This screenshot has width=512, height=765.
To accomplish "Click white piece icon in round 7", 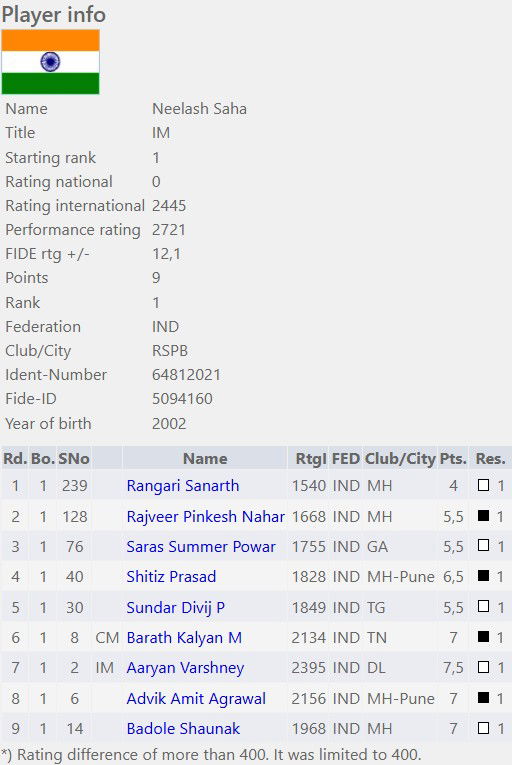I will (x=483, y=667).
